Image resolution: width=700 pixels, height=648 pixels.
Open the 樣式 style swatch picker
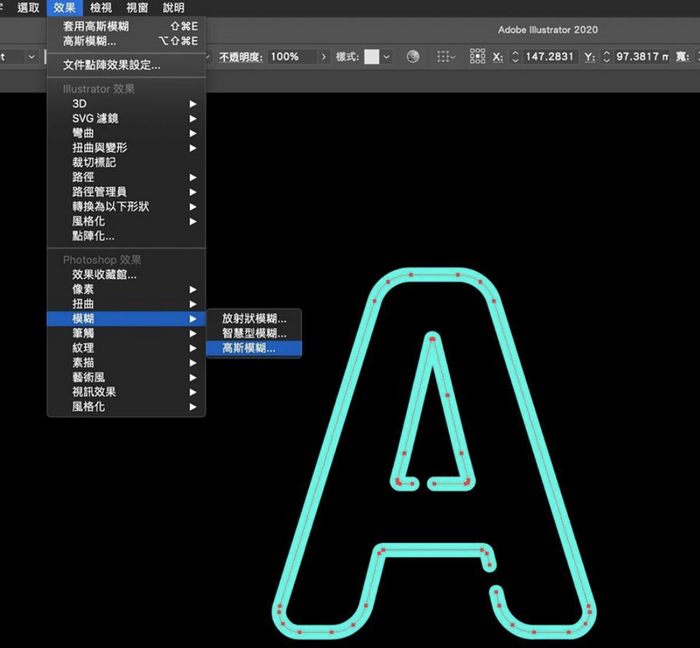[x=372, y=57]
